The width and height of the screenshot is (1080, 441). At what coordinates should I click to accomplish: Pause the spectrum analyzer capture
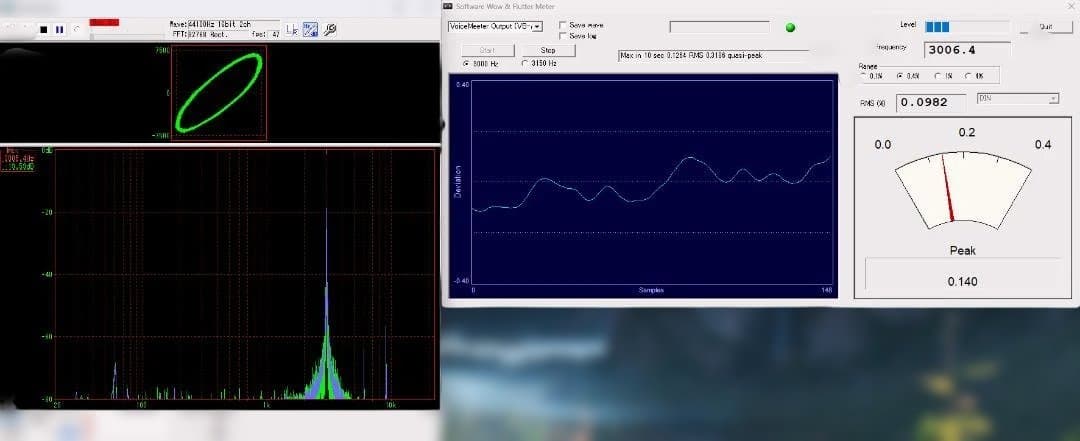[59, 30]
